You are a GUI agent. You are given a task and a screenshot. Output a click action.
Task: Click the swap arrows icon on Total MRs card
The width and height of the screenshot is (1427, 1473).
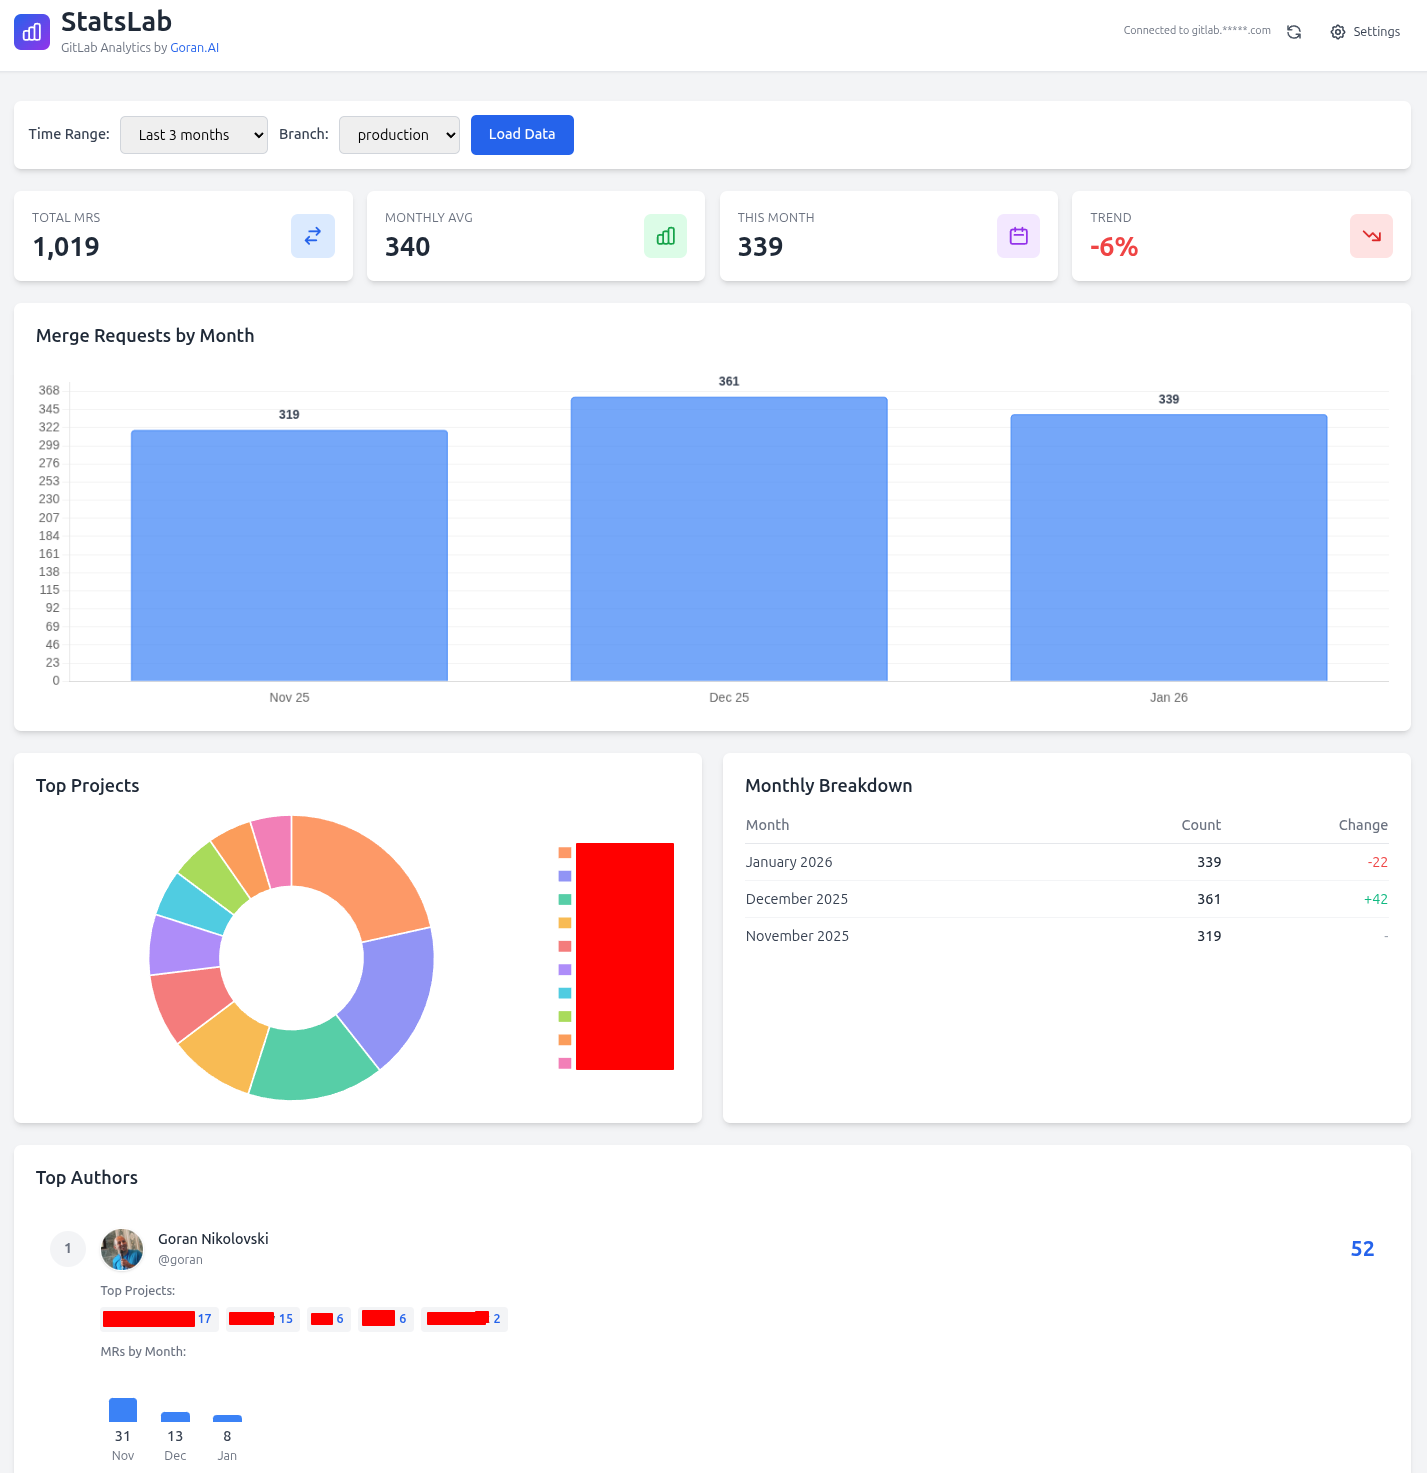[x=313, y=236]
